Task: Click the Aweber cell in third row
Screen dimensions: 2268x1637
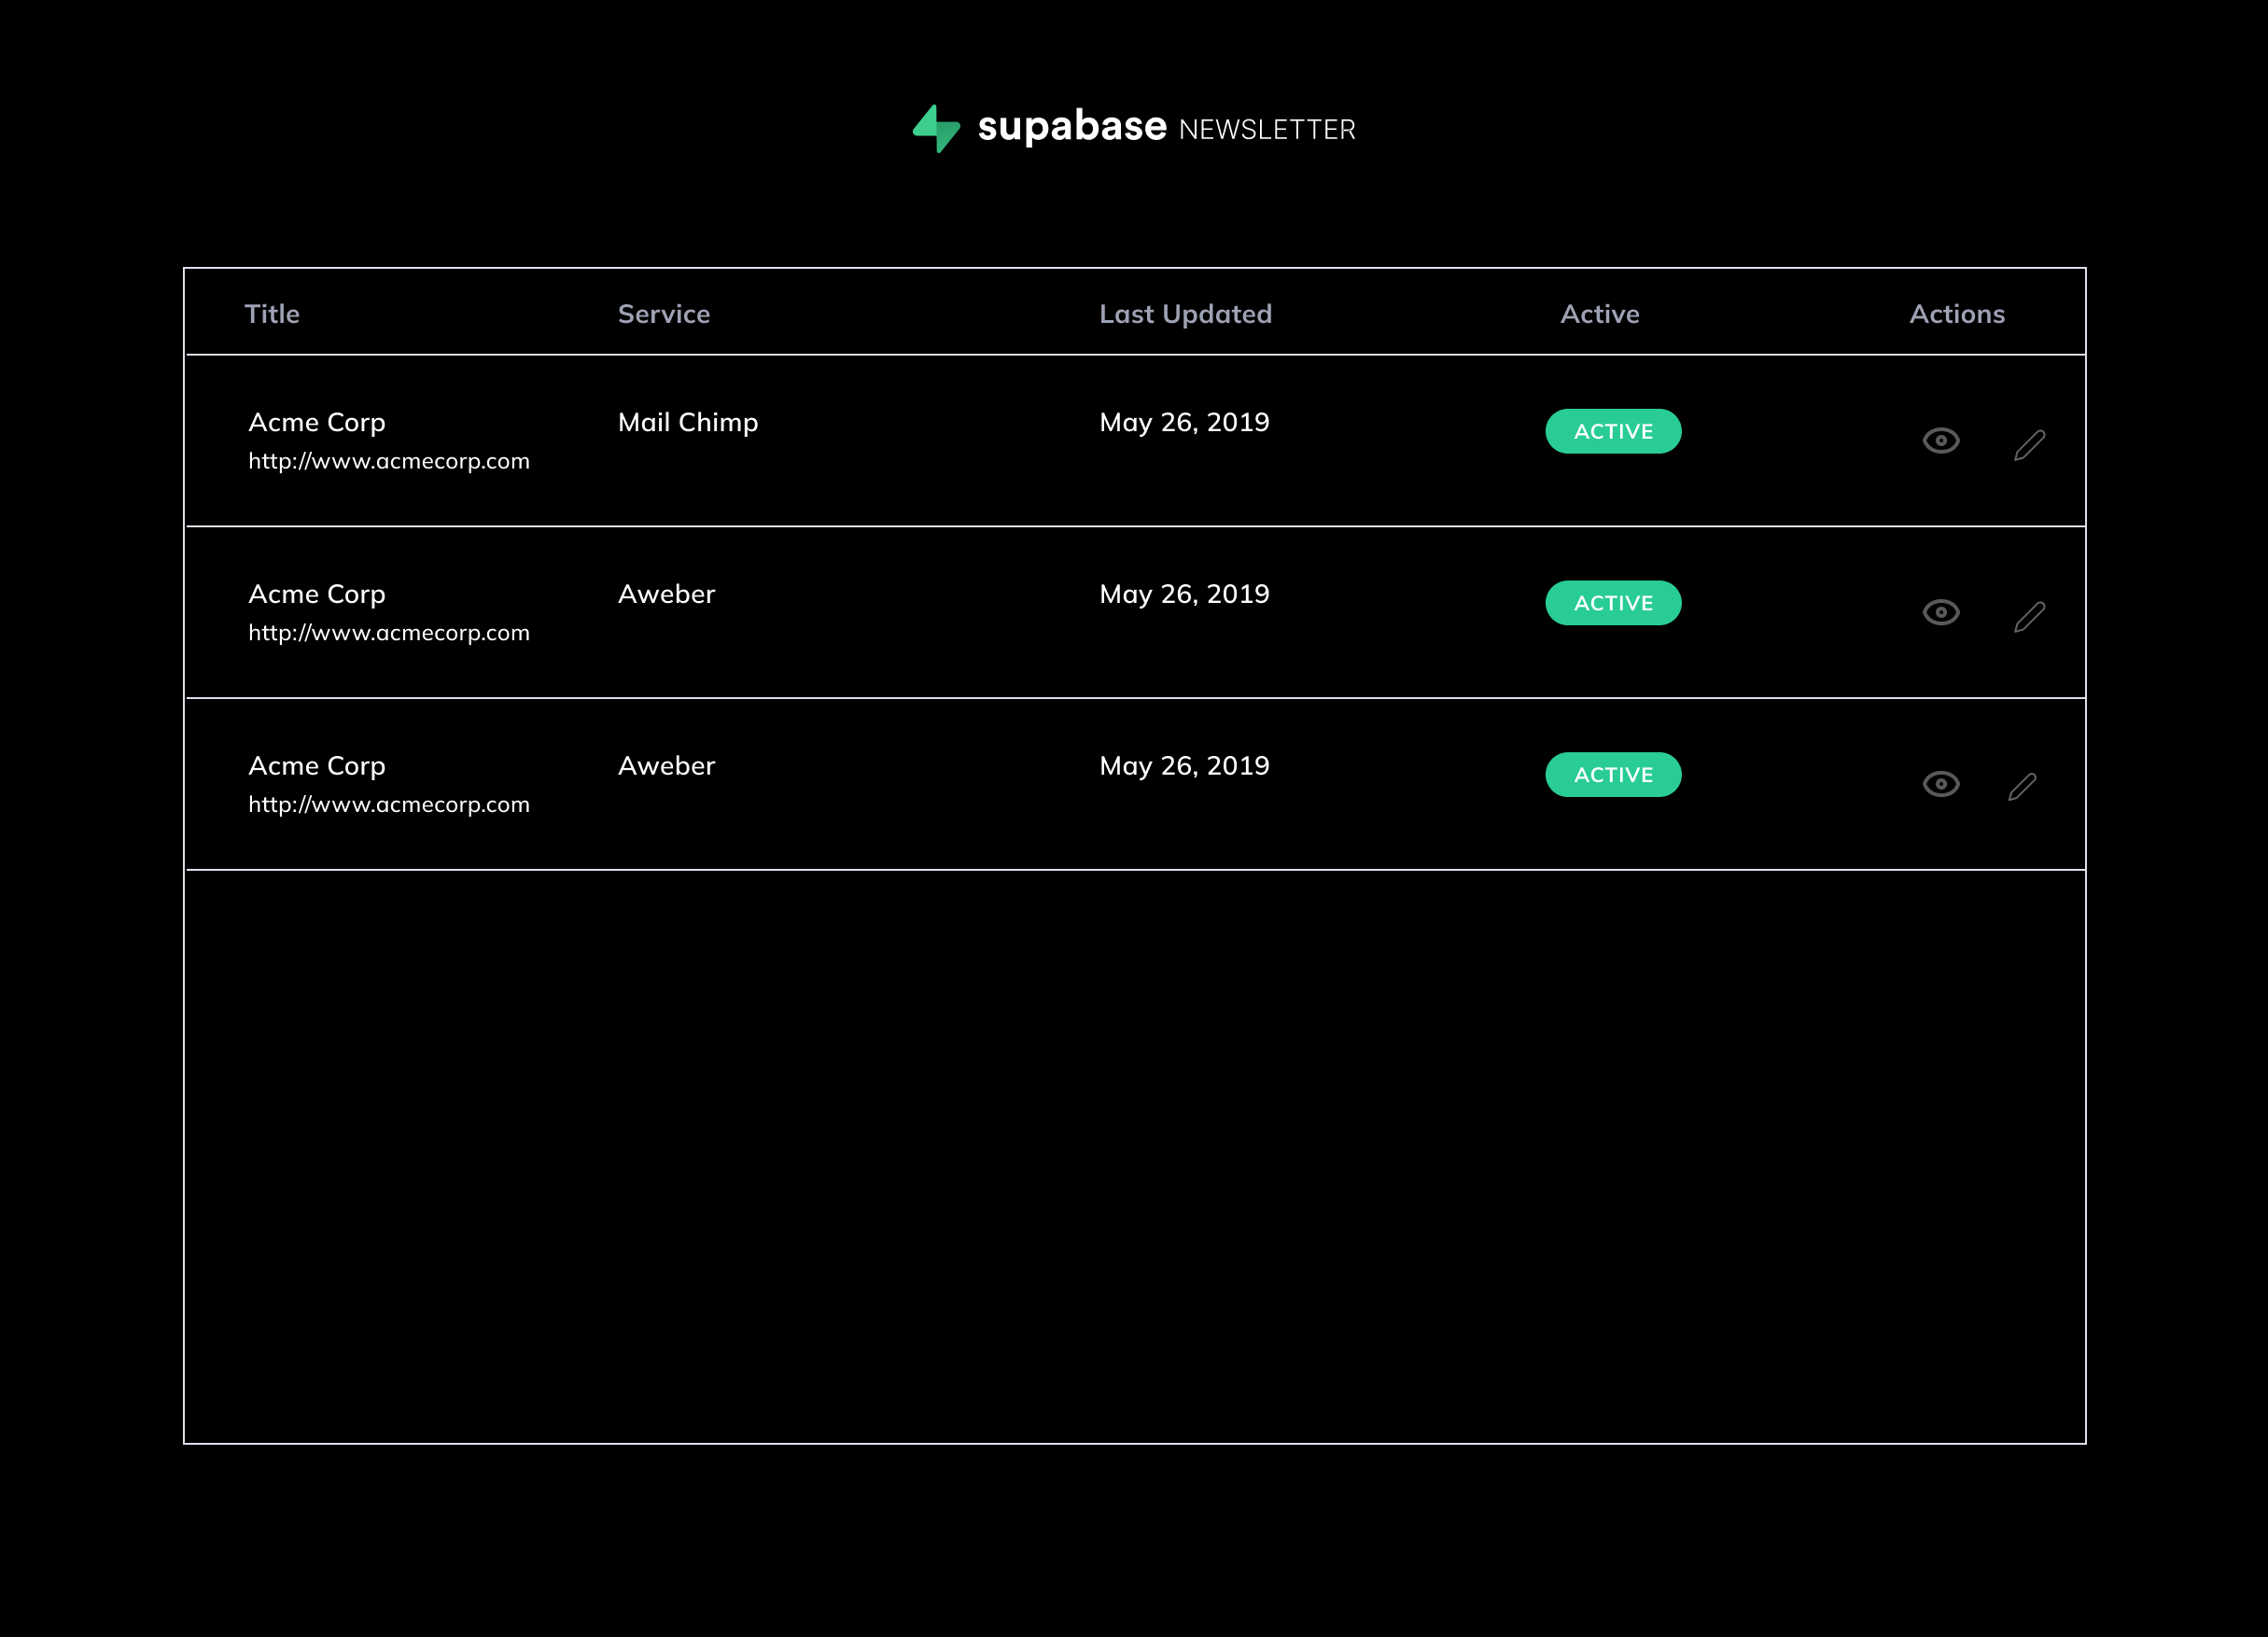Action: 666,766
